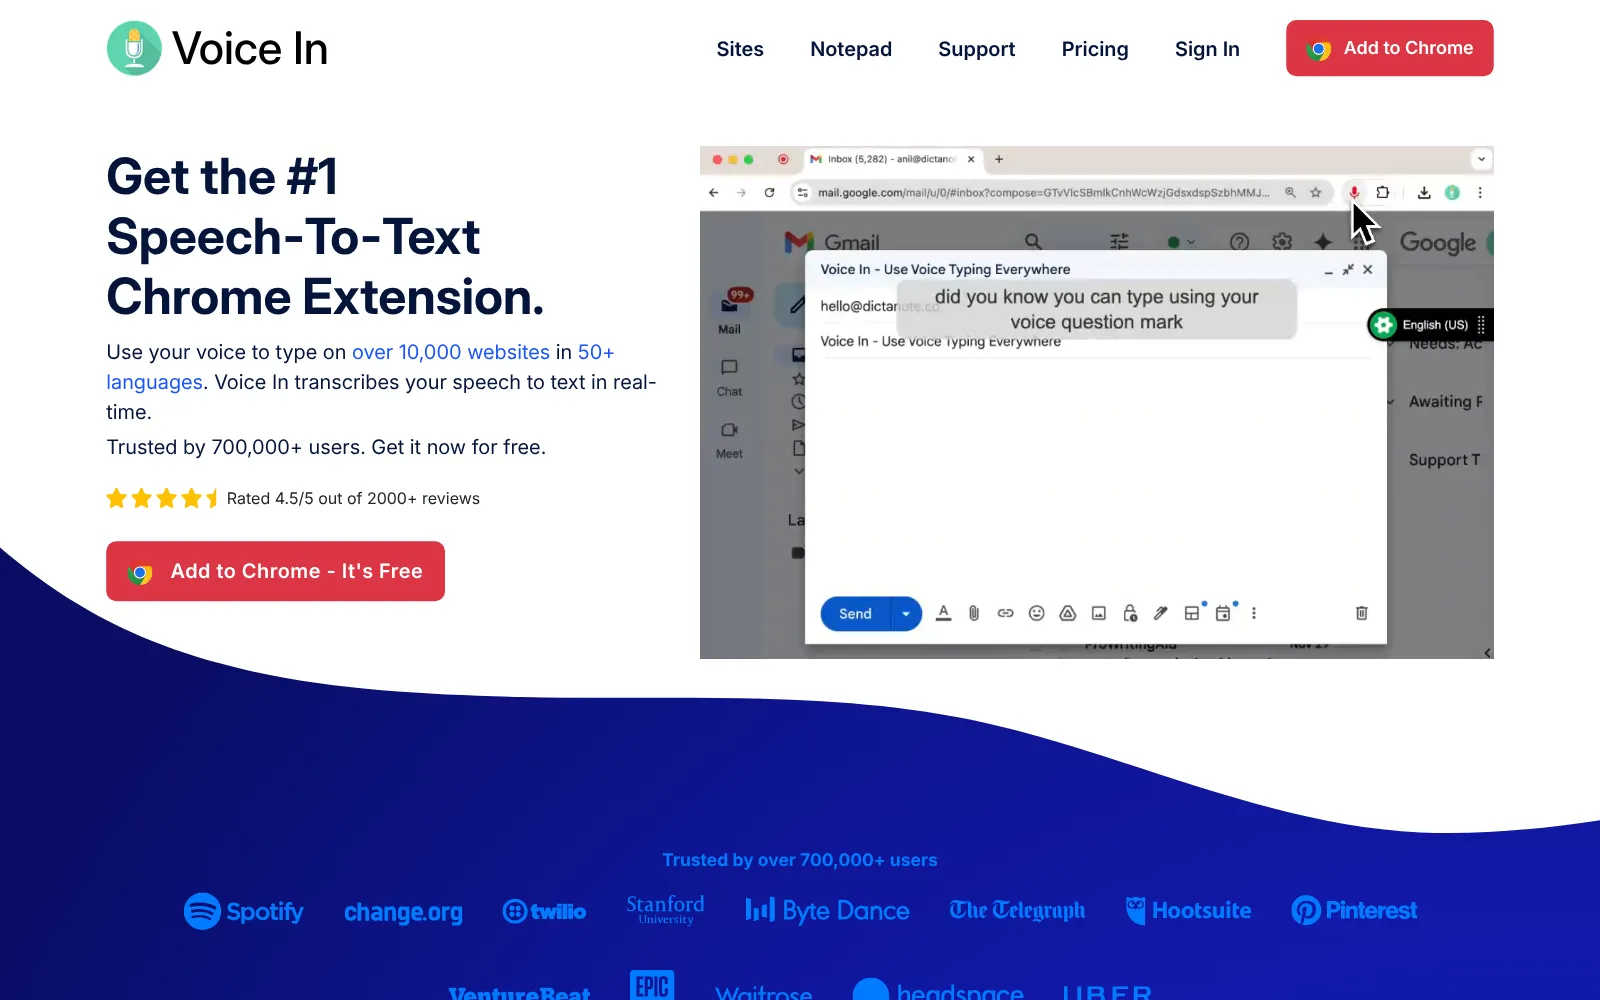Click the extensions puzzle icon in demo browser

pyautogui.click(x=1383, y=192)
